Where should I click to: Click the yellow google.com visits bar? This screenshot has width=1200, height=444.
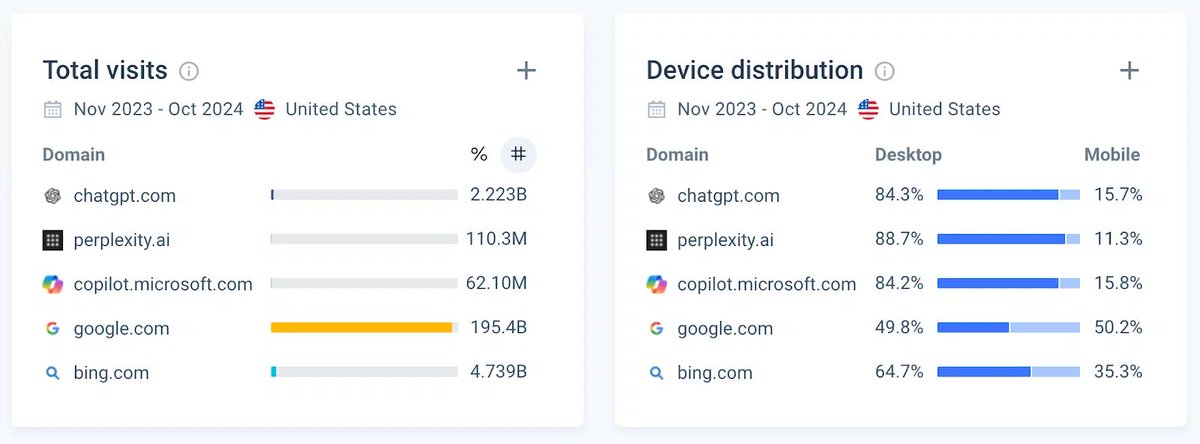(x=362, y=328)
